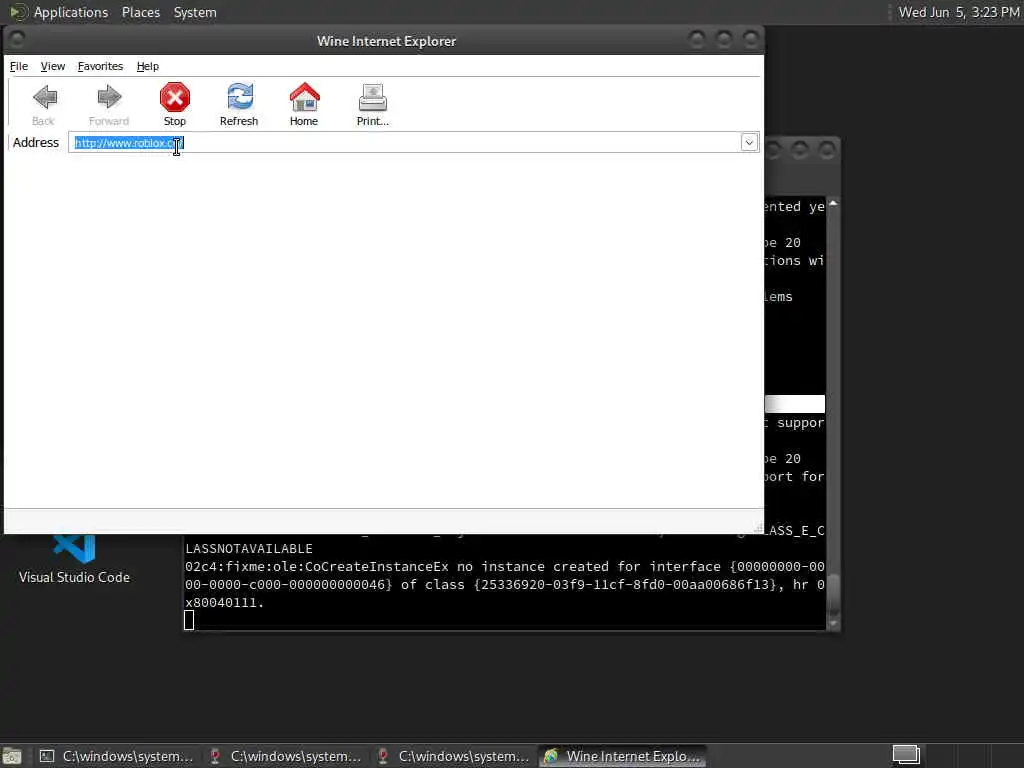Click into the Address URL field
The image size is (1024, 768).
405,142
